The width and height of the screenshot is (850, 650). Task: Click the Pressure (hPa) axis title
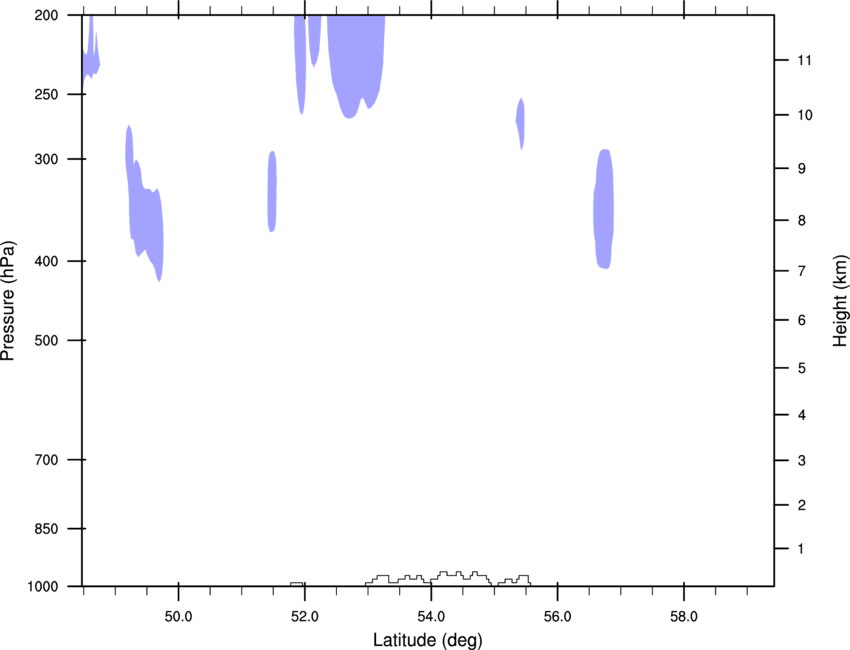pos(8,301)
